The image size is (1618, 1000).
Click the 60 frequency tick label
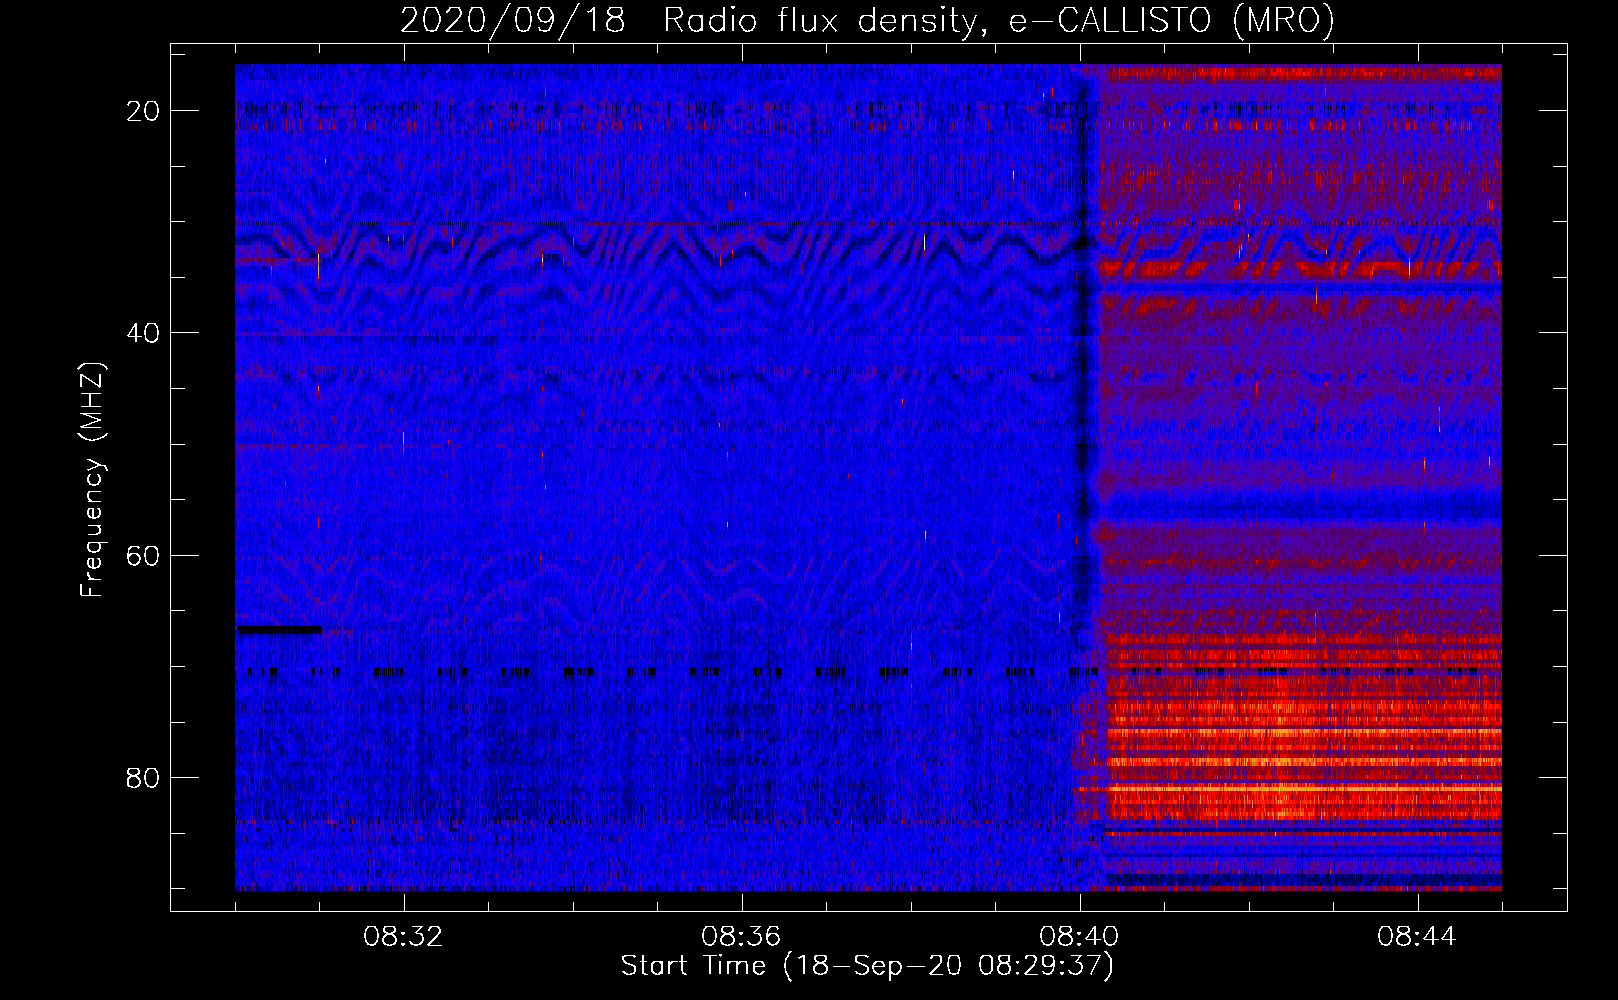click(144, 555)
